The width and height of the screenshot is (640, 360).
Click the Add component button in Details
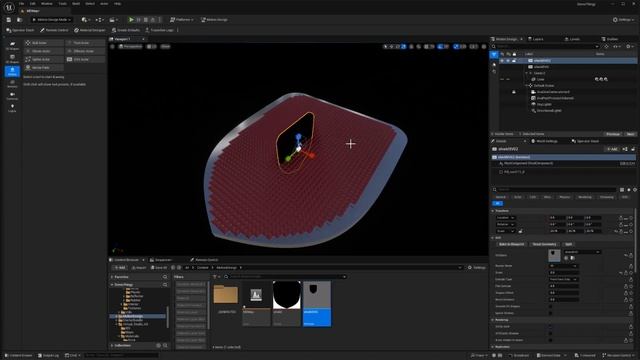612,149
